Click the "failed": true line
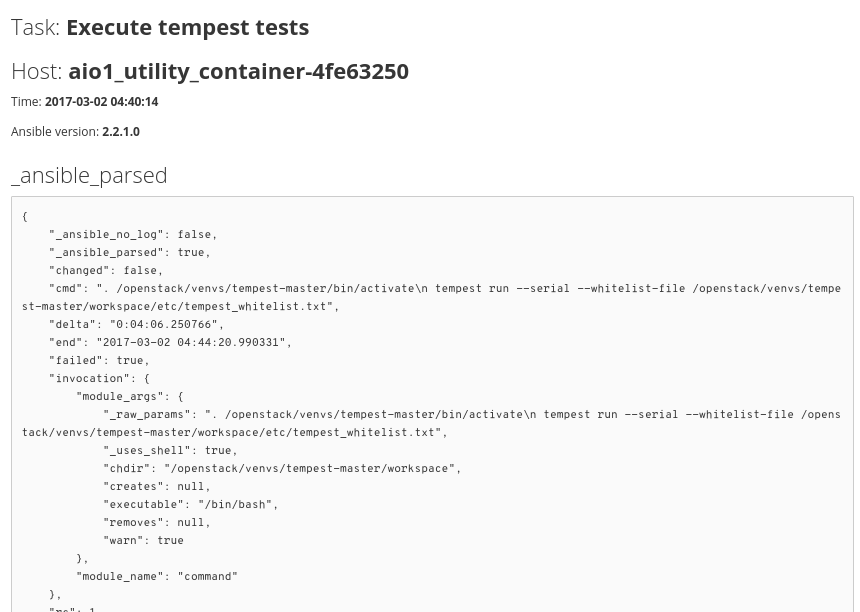This screenshot has height=612, width=860. 99,361
